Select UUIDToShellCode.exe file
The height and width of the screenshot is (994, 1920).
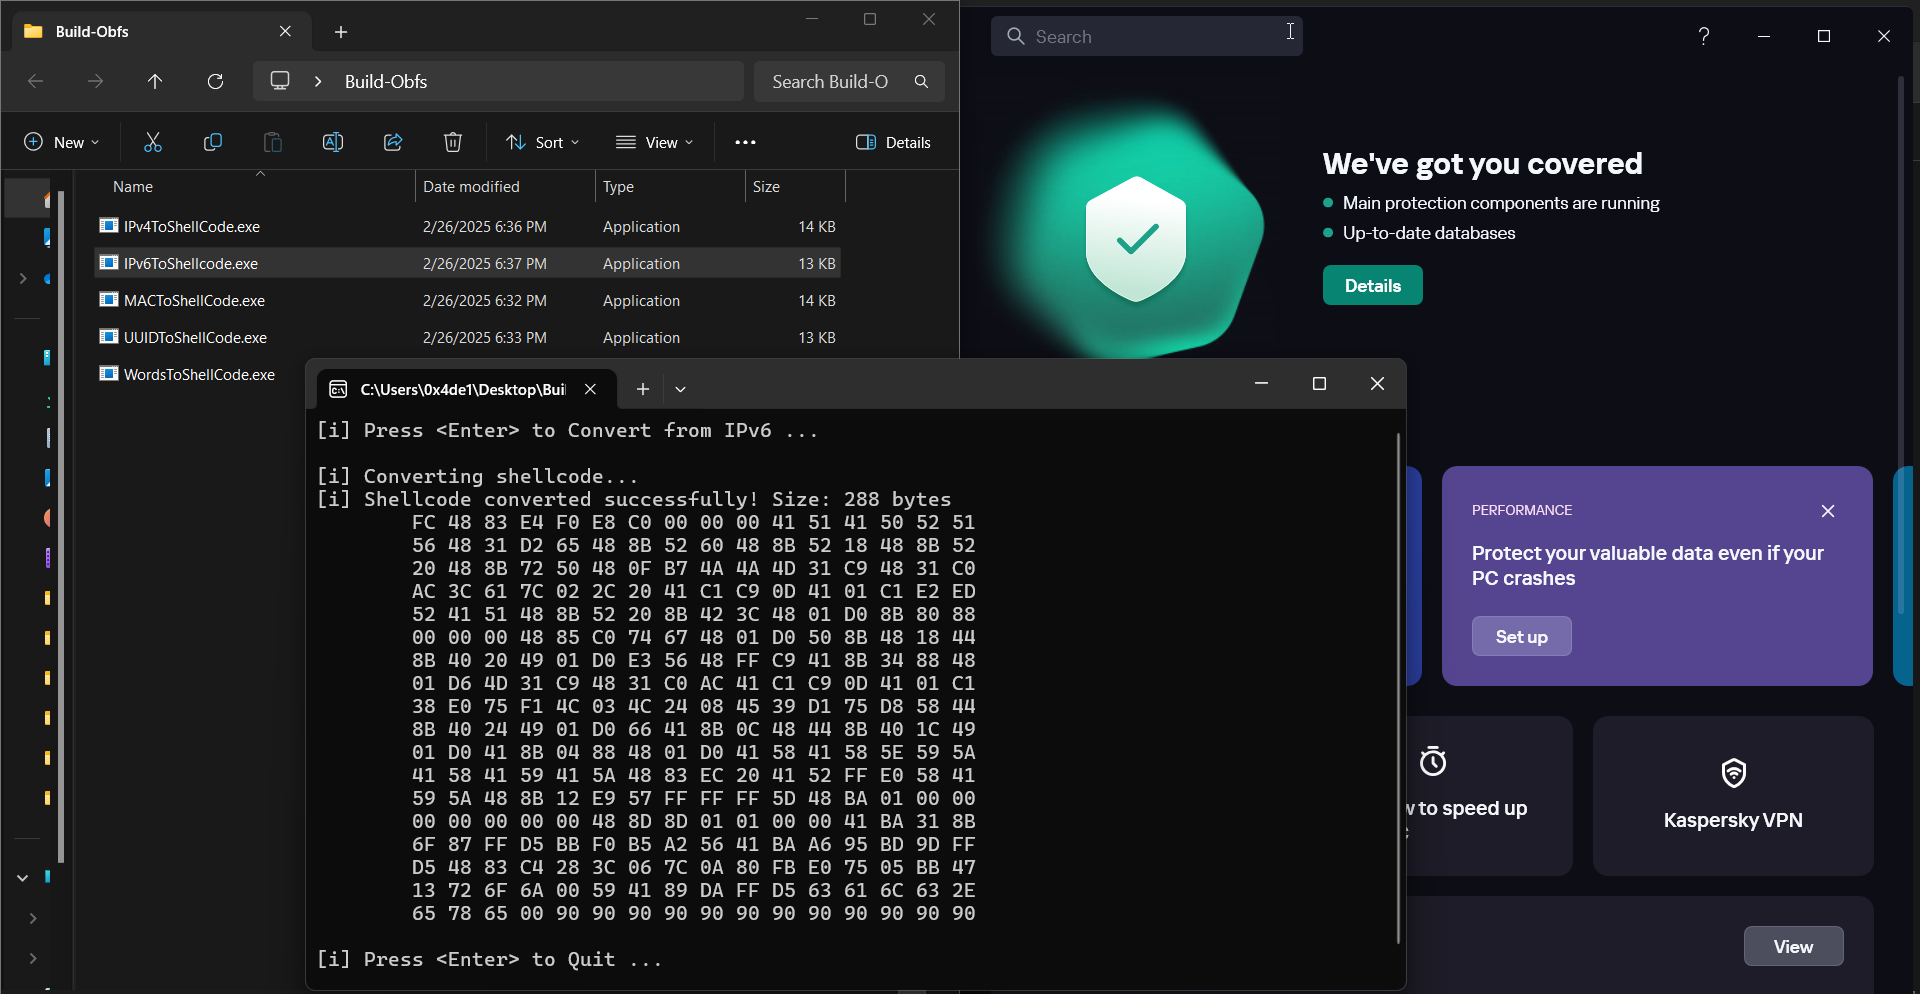[468, 337]
